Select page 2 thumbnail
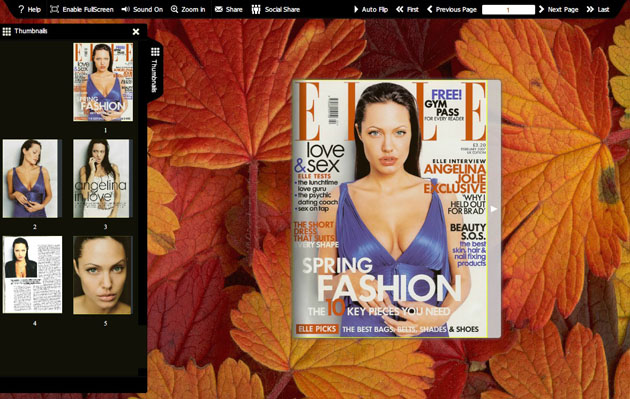This screenshot has width=630, height=399. [31, 178]
